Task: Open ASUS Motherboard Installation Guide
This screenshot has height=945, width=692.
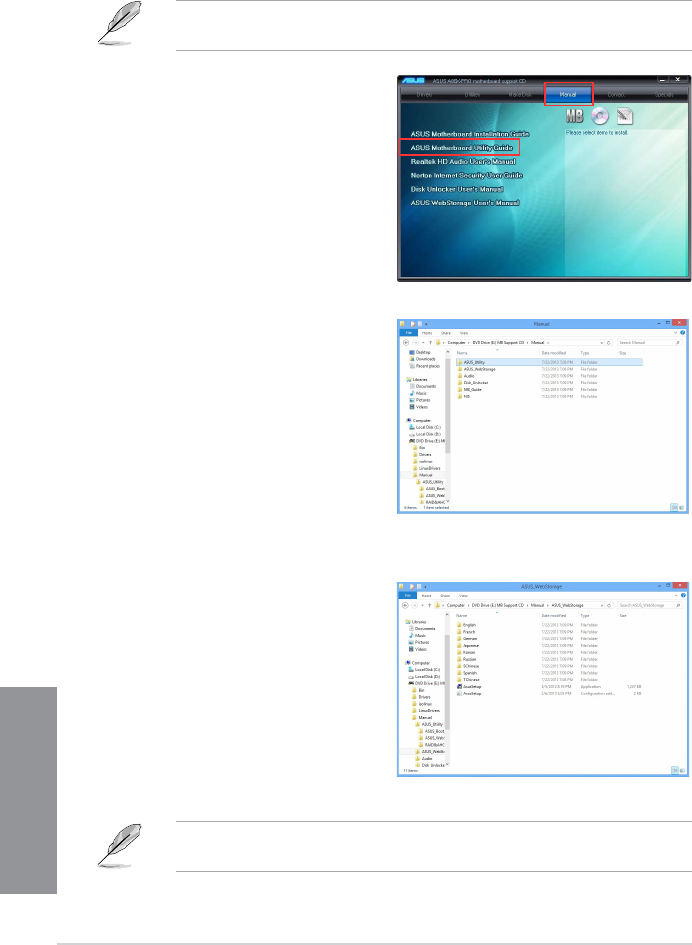Action: (x=470, y=134)
